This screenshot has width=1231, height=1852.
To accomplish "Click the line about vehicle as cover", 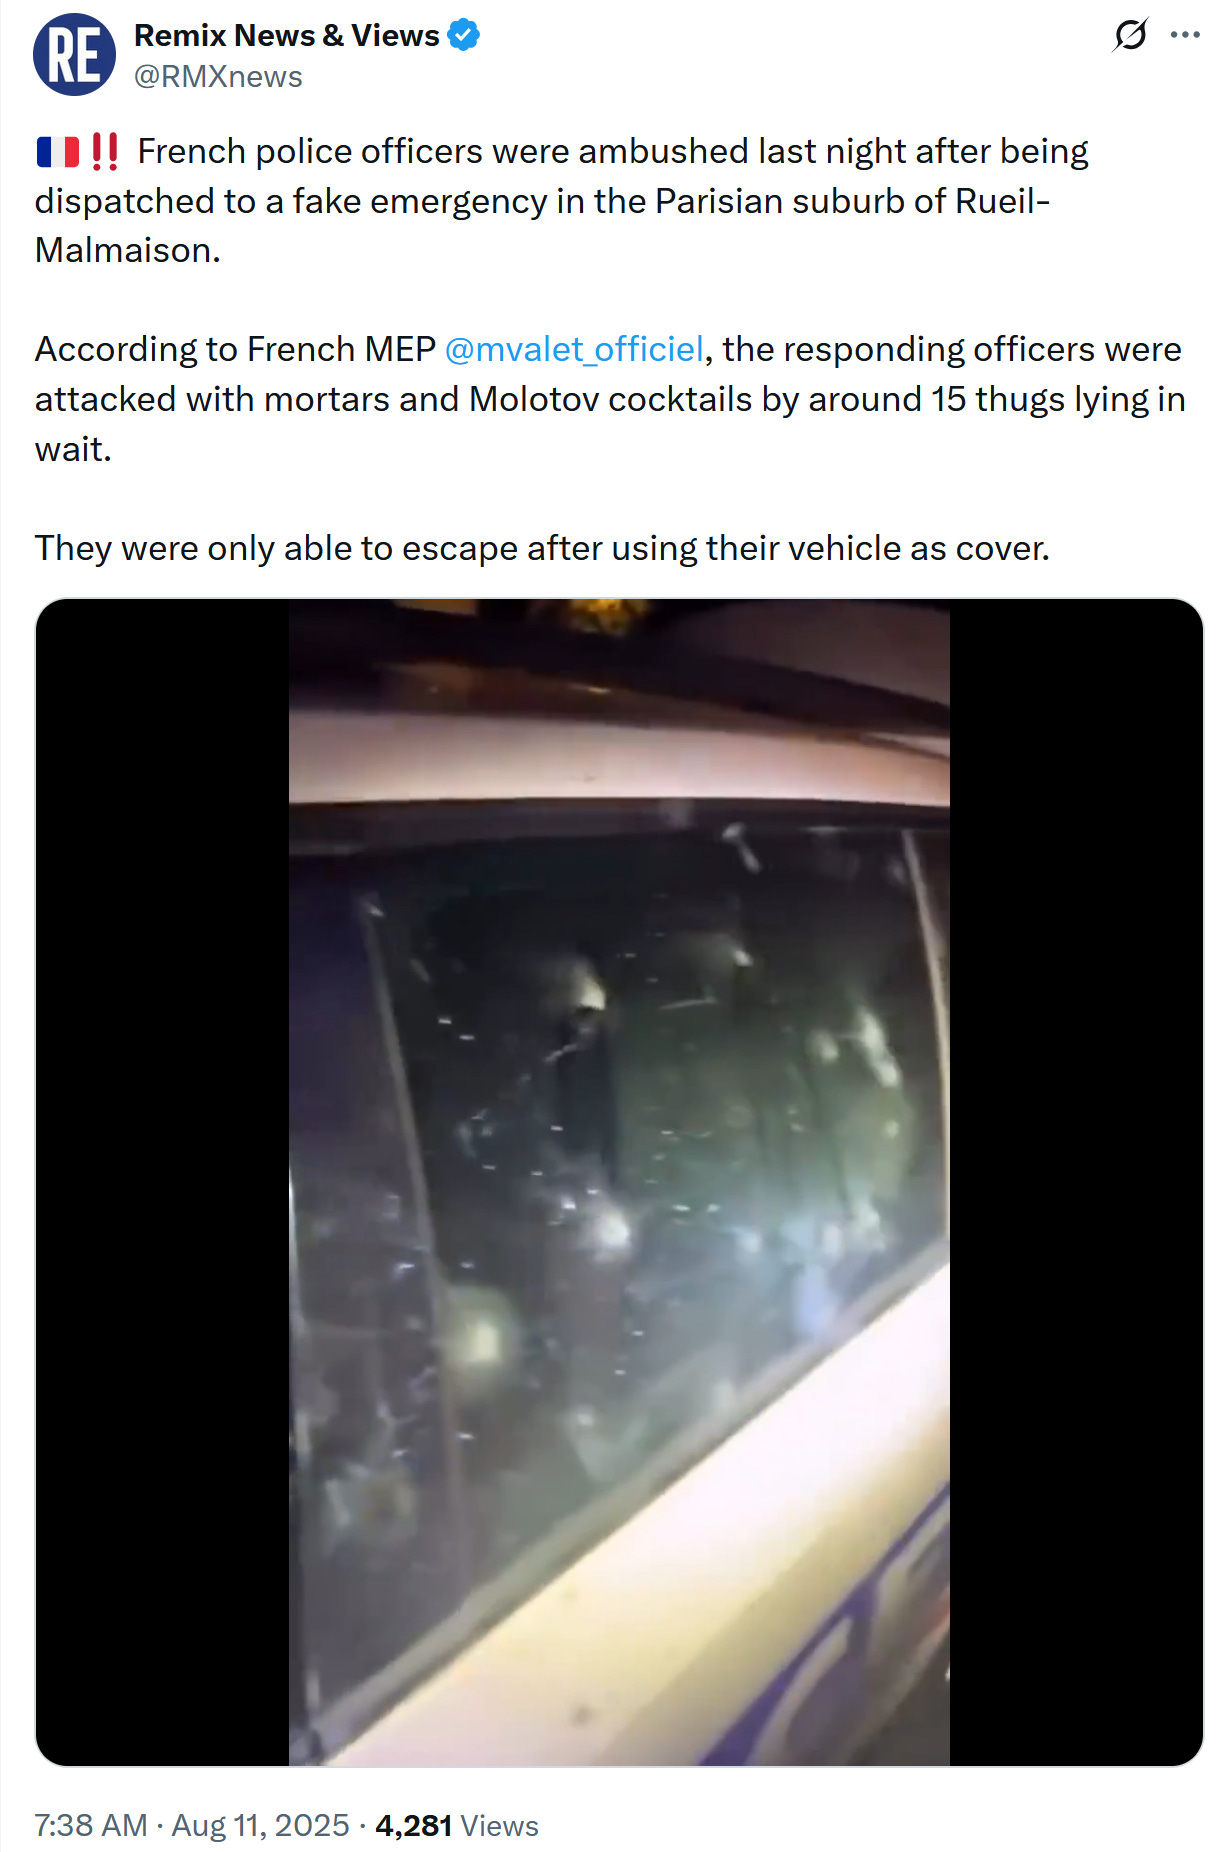I will (x=542, y=548).
